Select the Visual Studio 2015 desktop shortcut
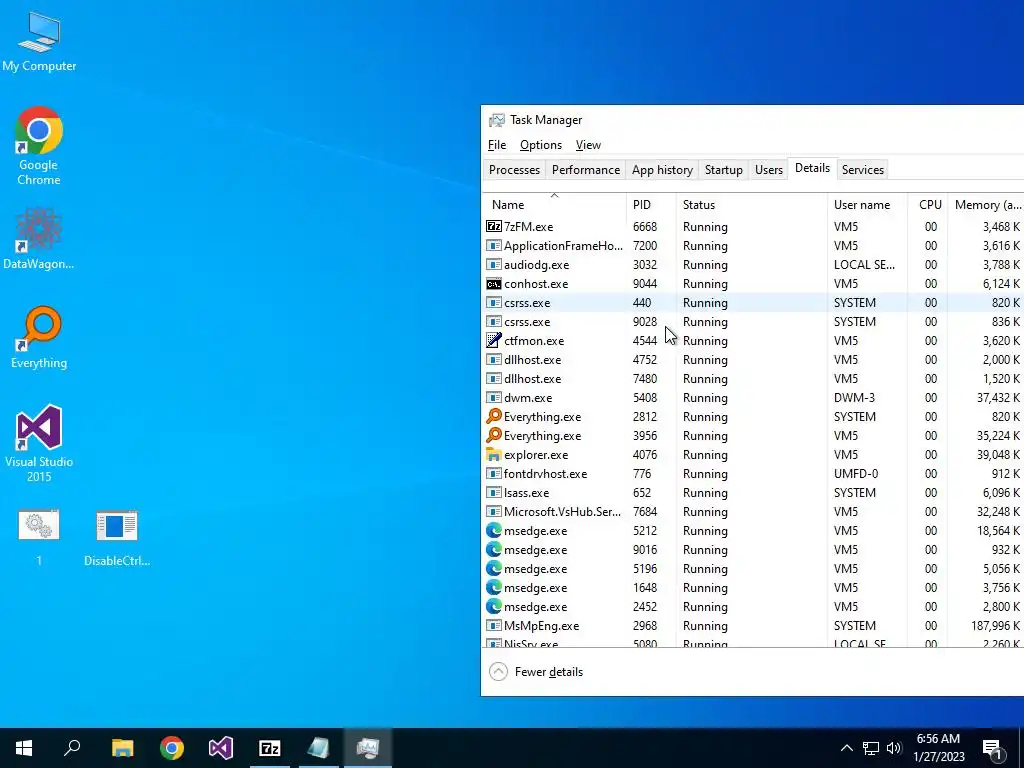Screen dimensions: 1024x768 (x=39, y=443)
